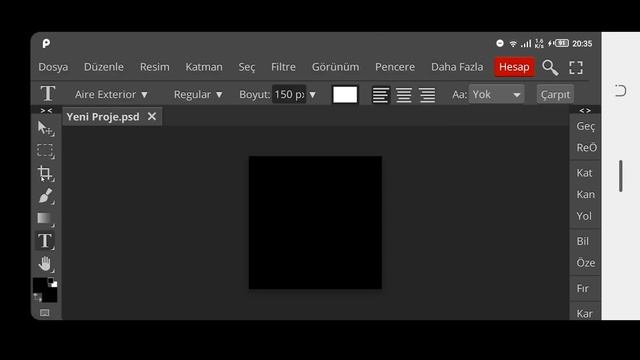
Task: Click the large T icon in options bar
Action: click(x=48, y=94)
